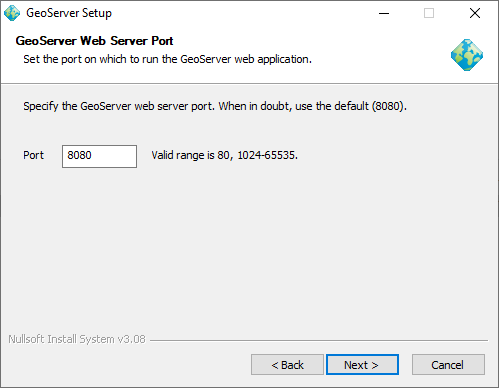Click the grayed-out maximize button

pyautogui.click(x=429, y=13)
